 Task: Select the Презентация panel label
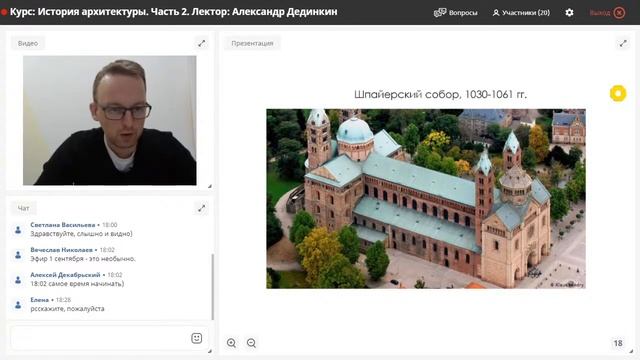pos(252,43)
